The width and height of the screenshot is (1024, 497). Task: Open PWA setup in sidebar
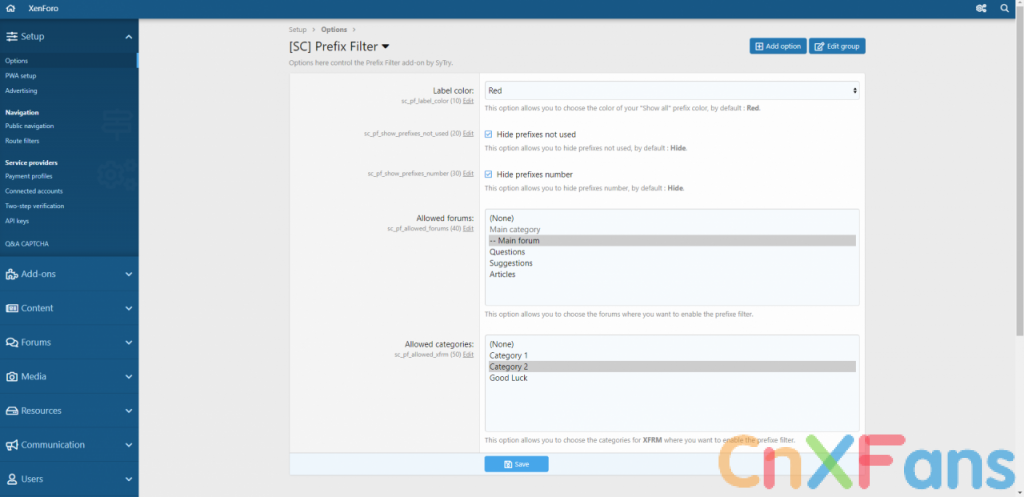[20, 76]
